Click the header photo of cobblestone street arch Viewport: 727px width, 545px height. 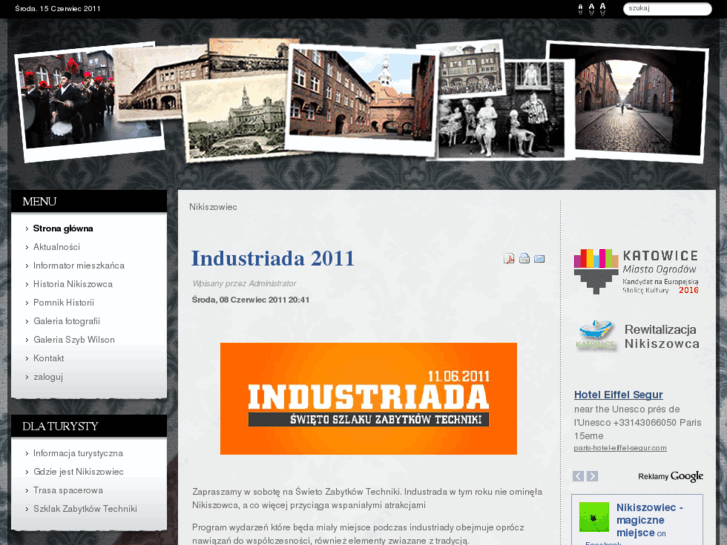[x=639, y=102]
